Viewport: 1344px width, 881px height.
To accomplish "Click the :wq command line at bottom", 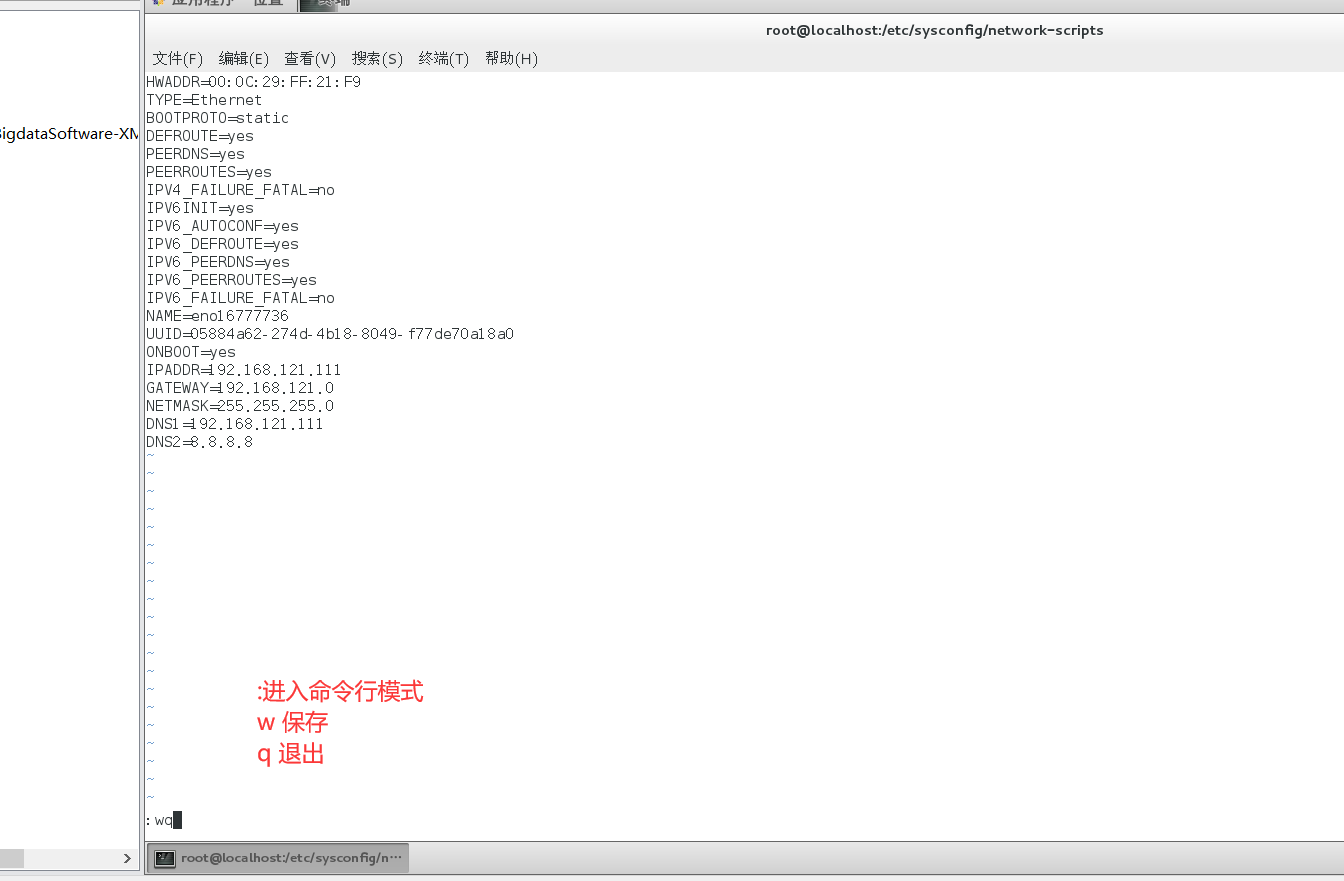I will click(164, 821).
